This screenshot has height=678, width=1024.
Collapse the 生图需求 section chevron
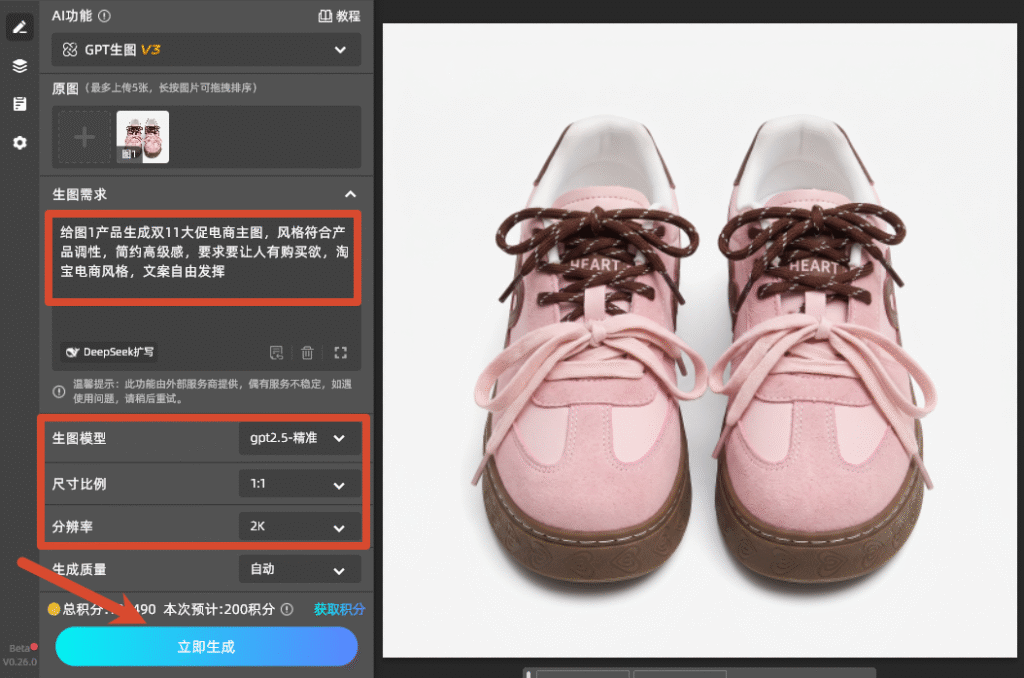click(351, 194)
